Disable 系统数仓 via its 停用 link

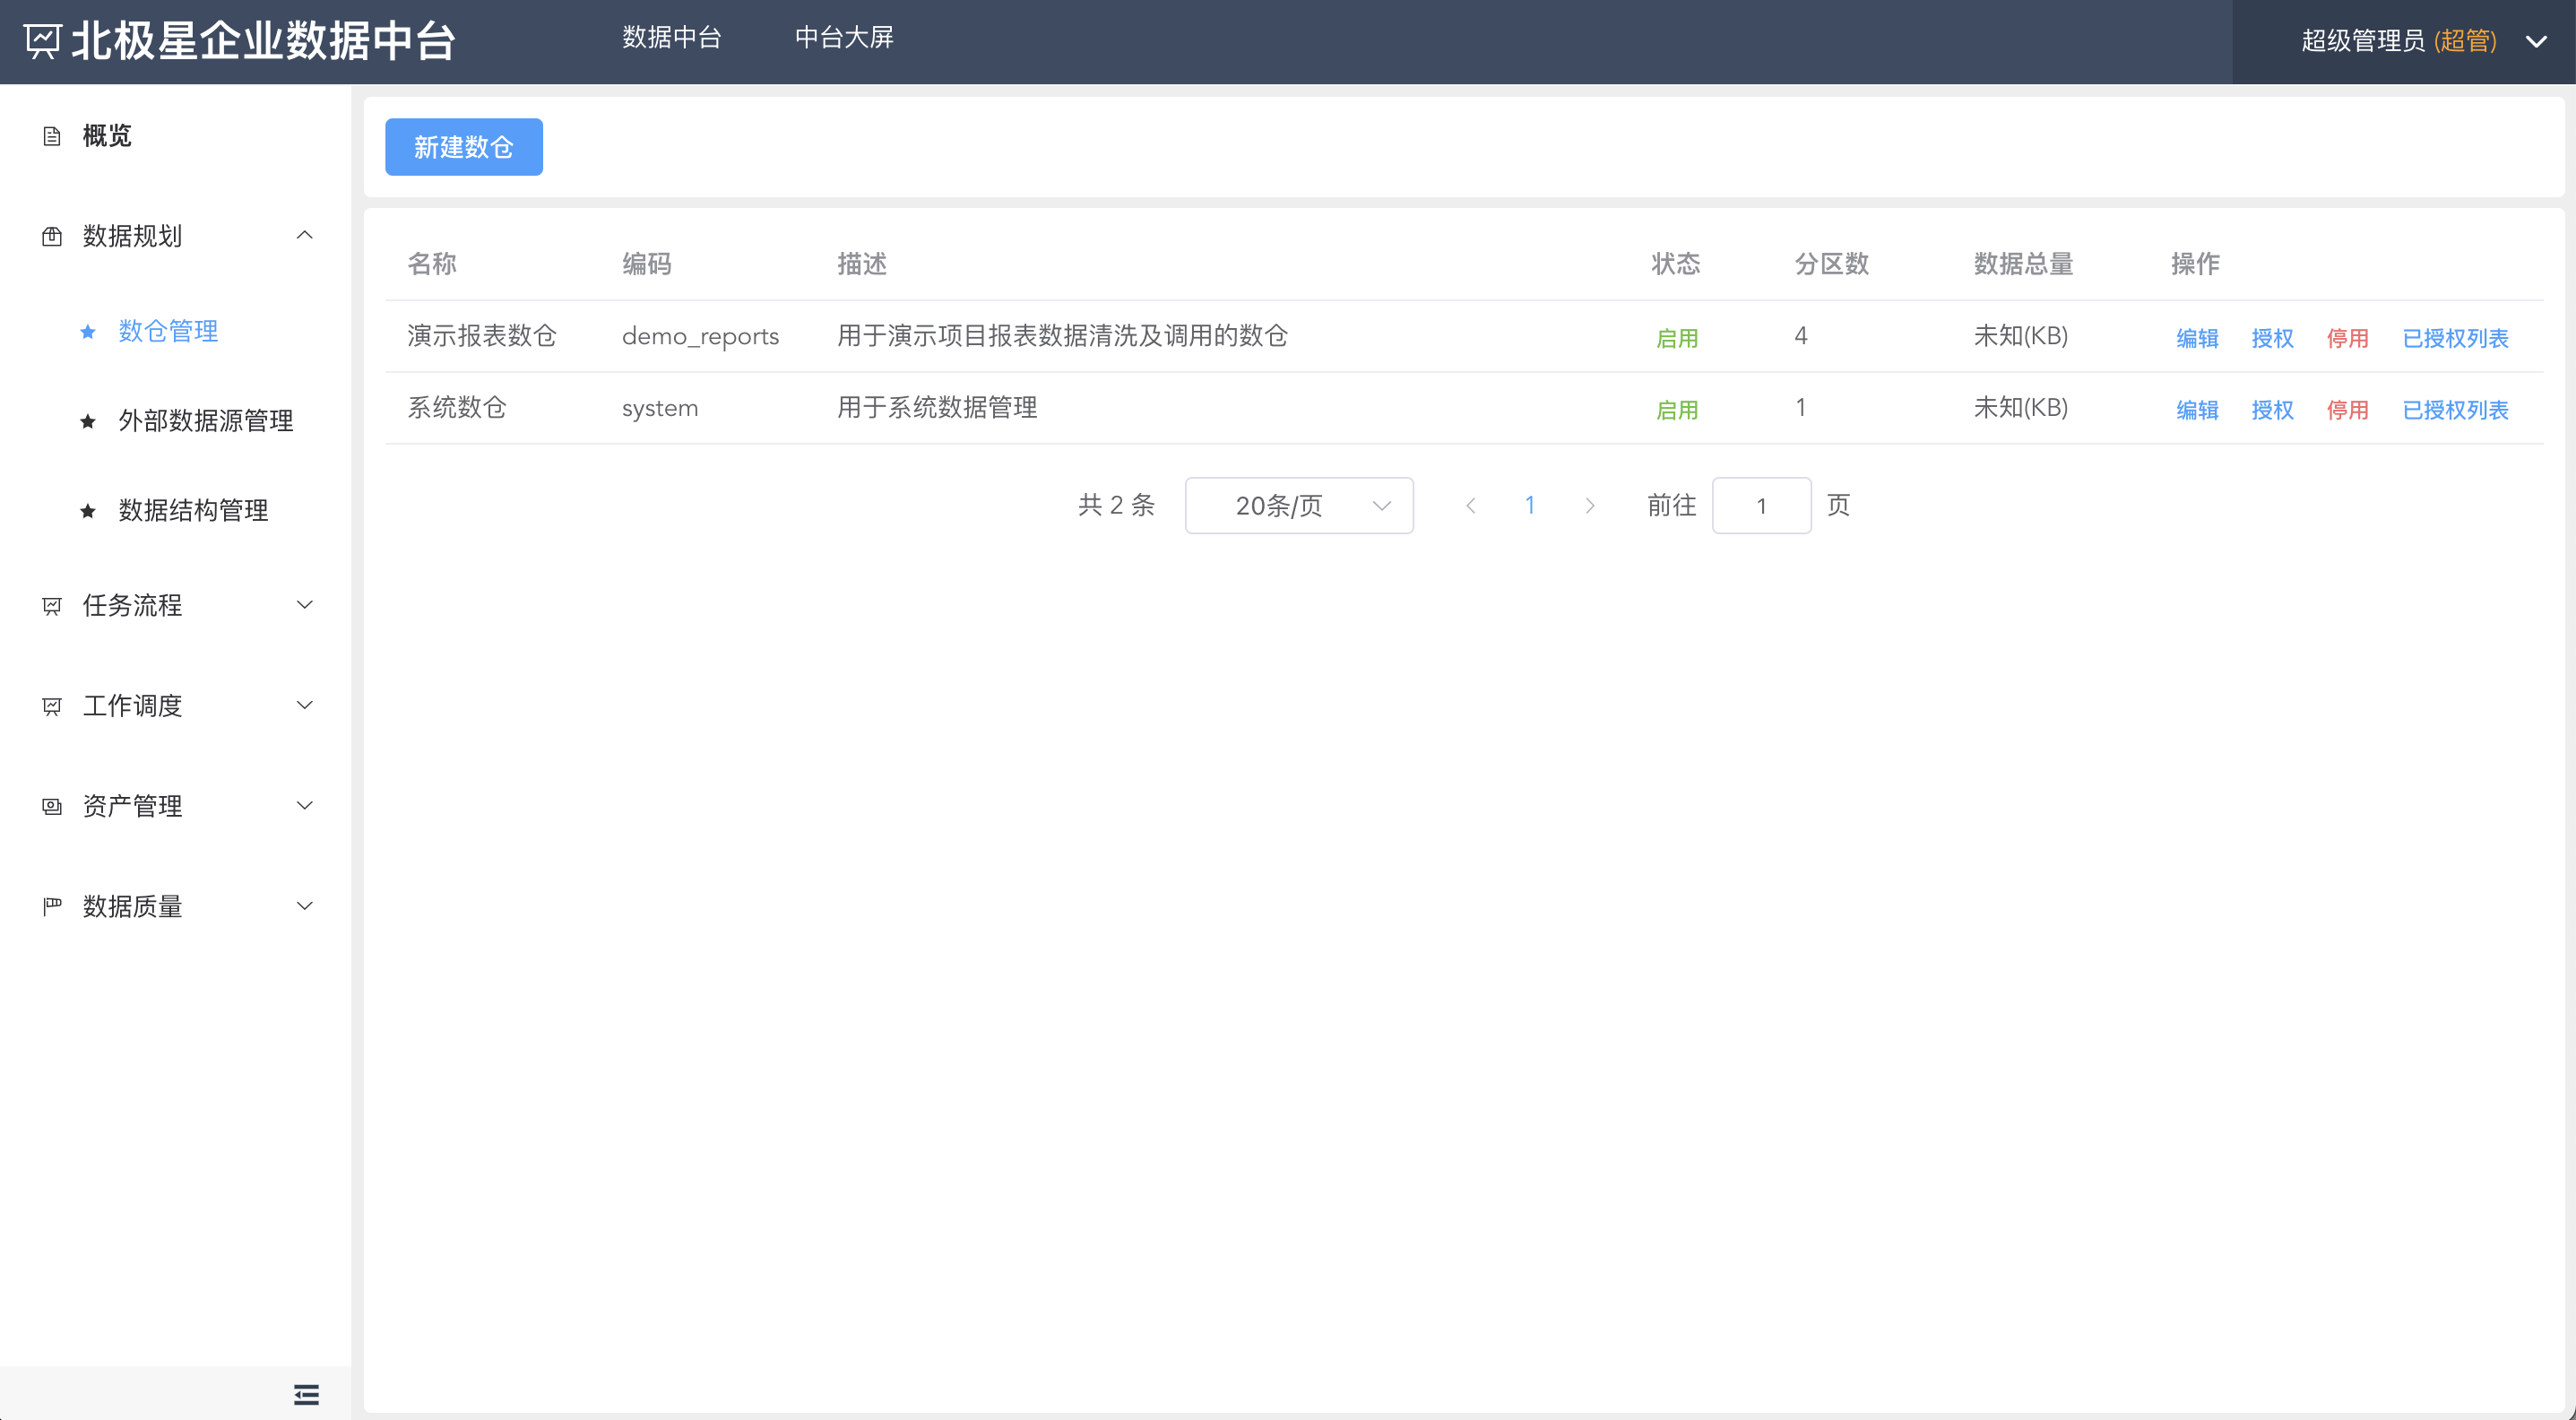tap(2348, 409)
